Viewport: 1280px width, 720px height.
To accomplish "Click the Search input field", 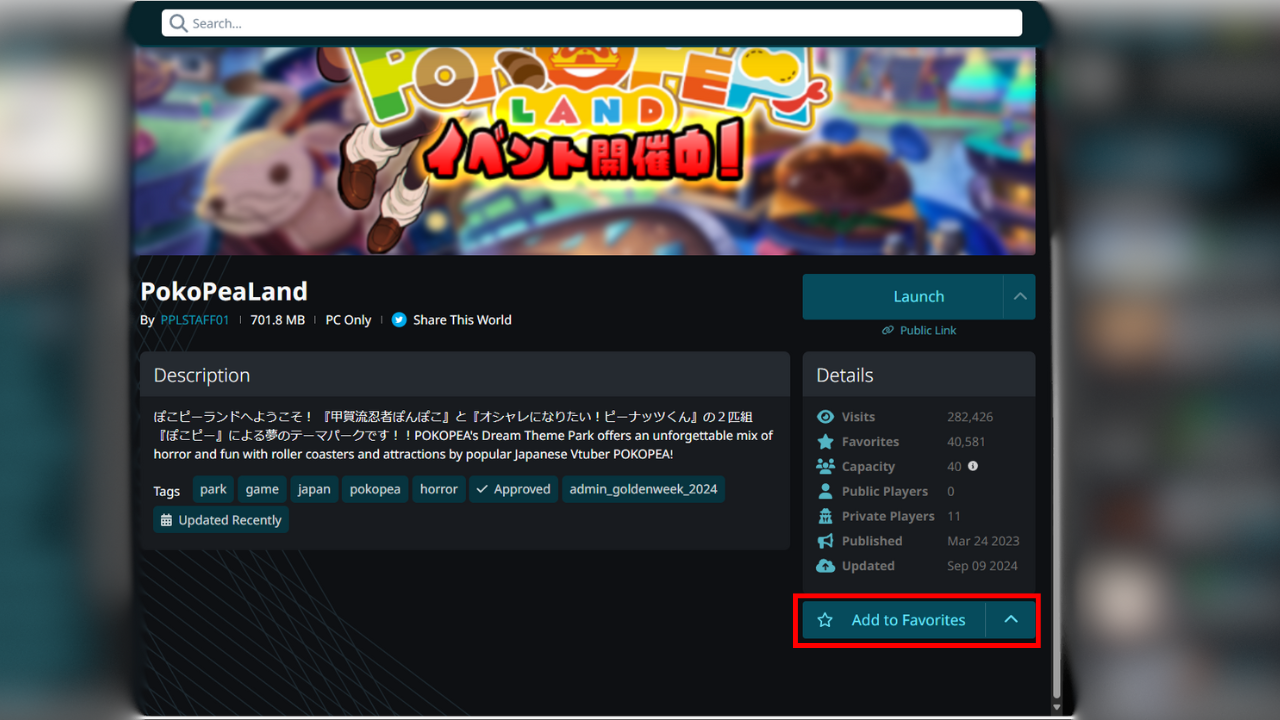I will coord(592,23).
